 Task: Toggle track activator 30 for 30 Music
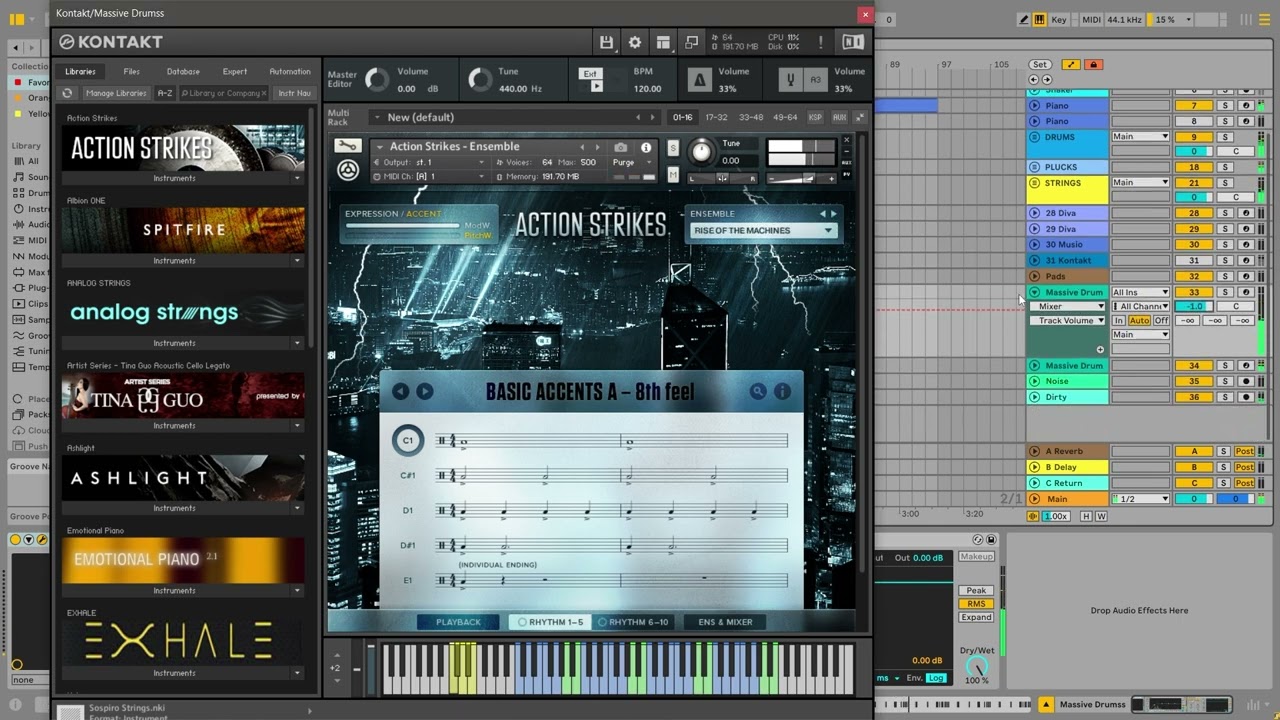[1193, 244]
